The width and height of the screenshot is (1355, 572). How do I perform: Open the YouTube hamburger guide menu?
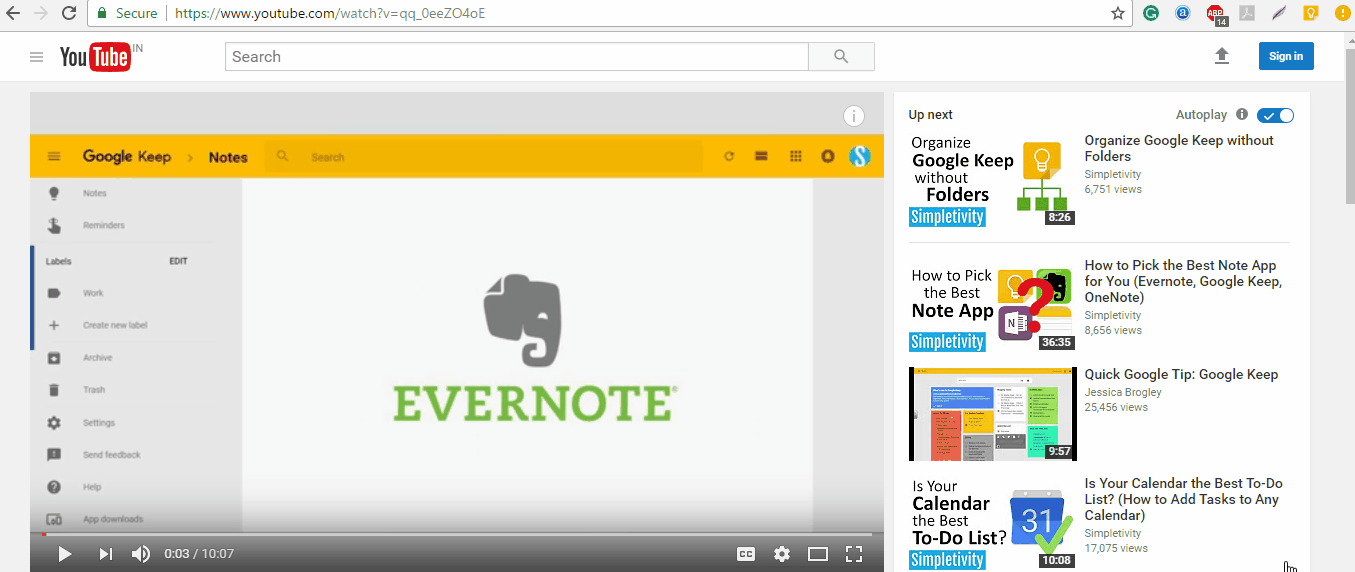click(37, 57)
